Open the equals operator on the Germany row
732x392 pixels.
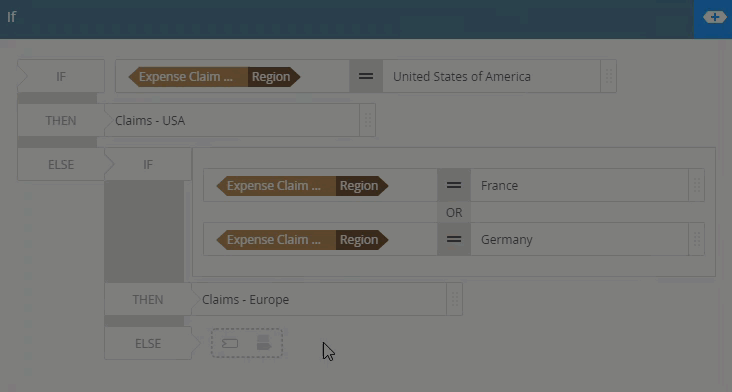(454, 239)
